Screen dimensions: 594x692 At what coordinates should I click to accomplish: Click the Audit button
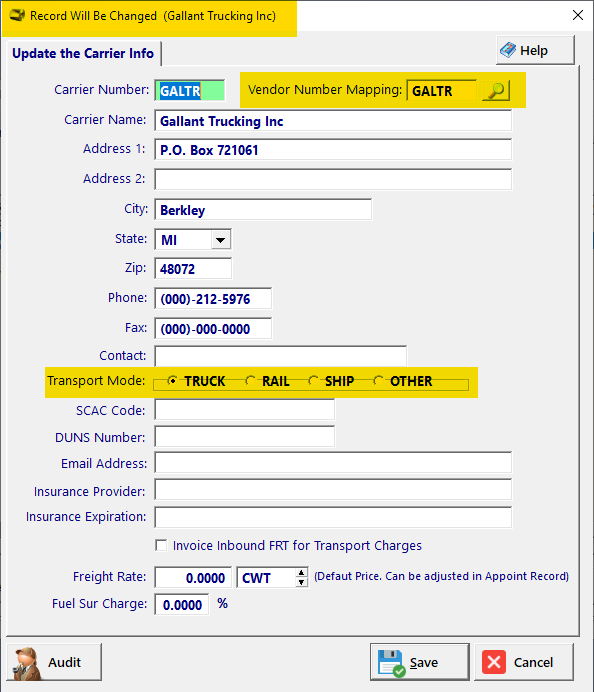(54, 662)
